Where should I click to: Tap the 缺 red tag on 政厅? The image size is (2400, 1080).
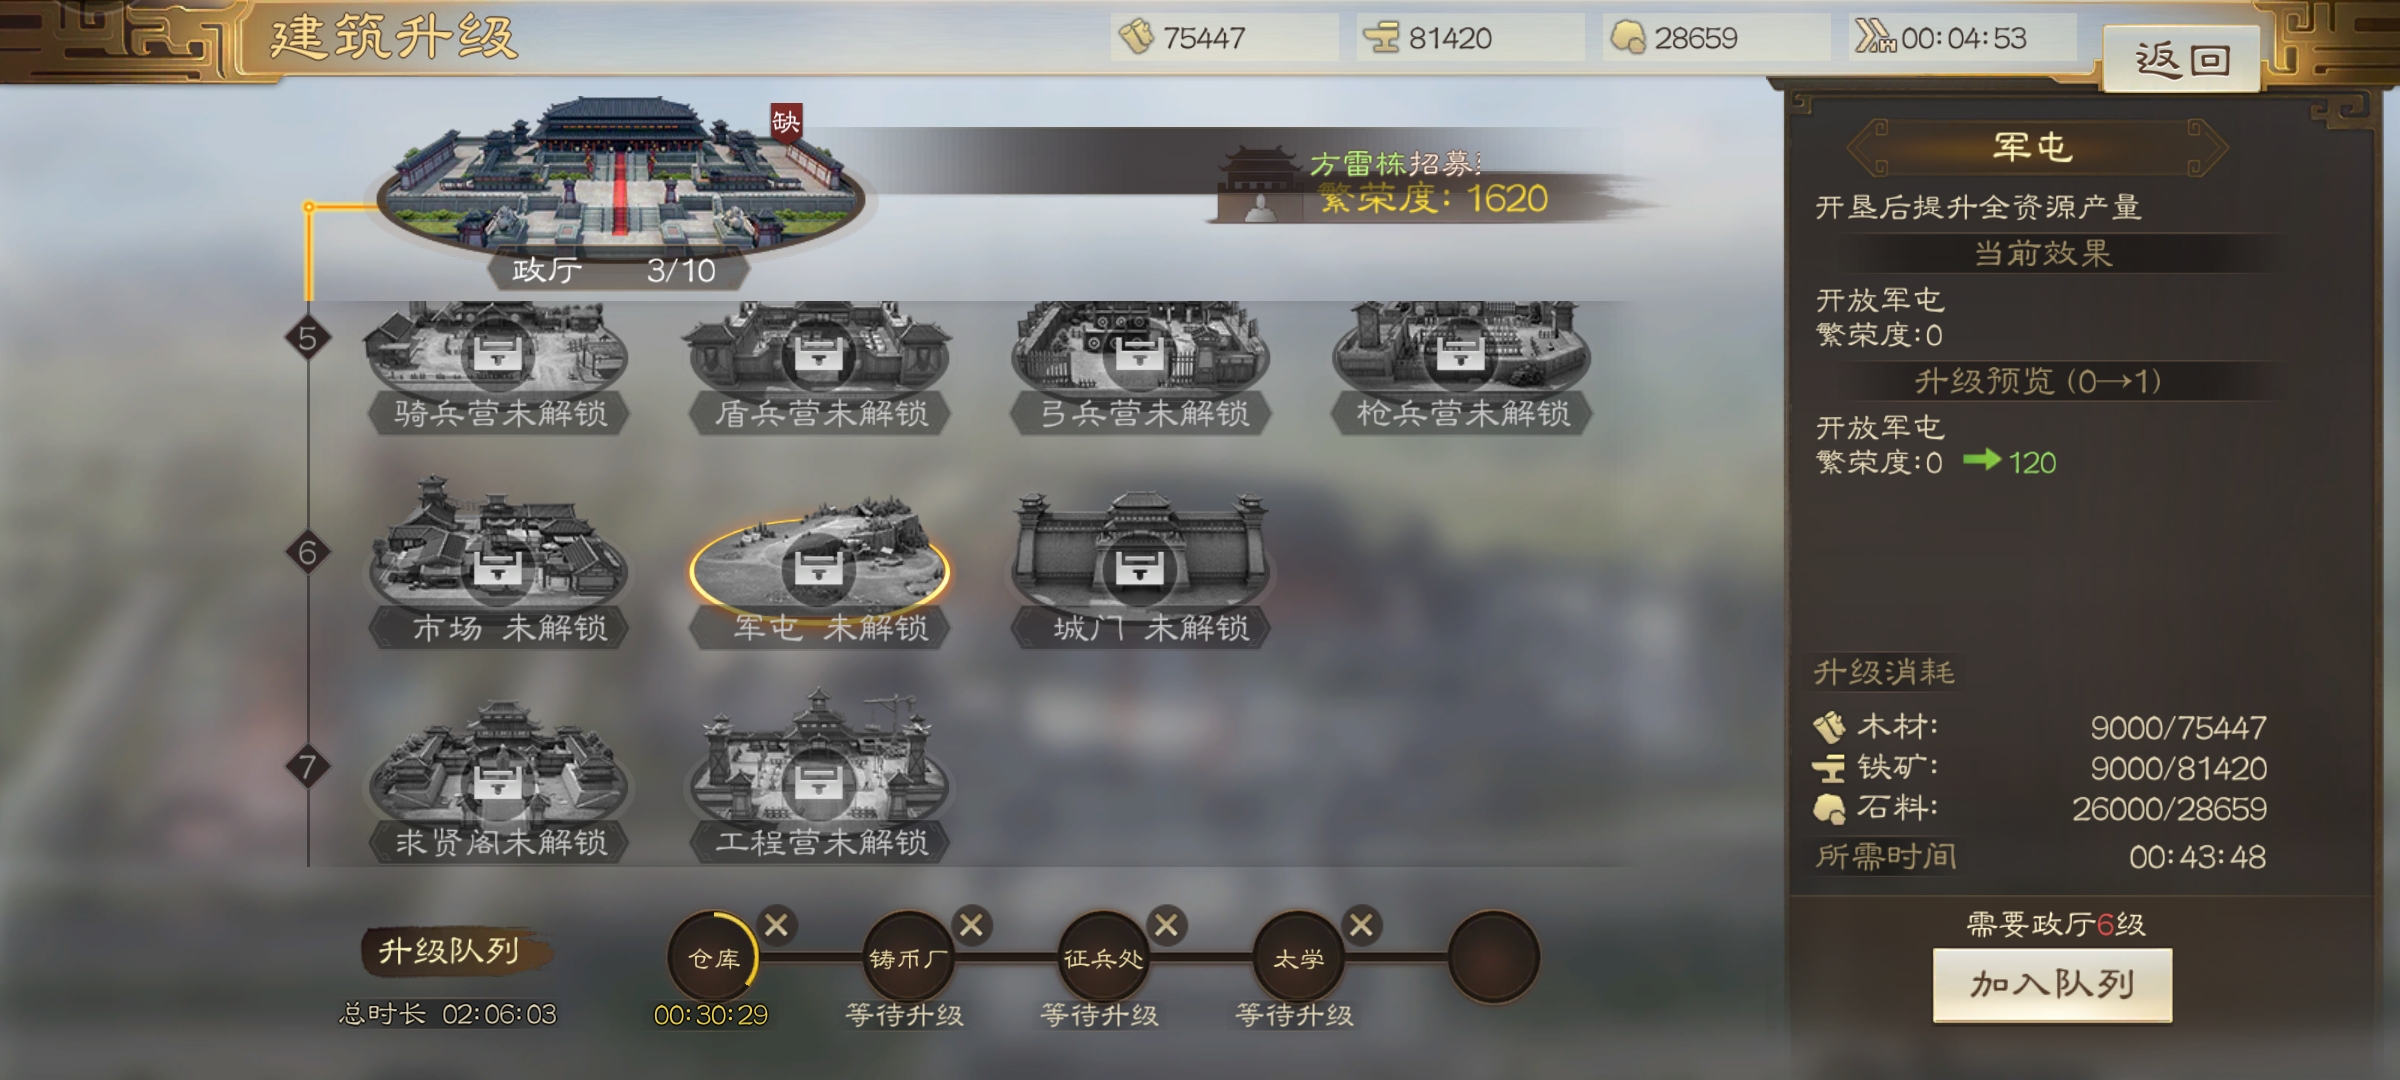pyautogui.click(x=786, y=123)
